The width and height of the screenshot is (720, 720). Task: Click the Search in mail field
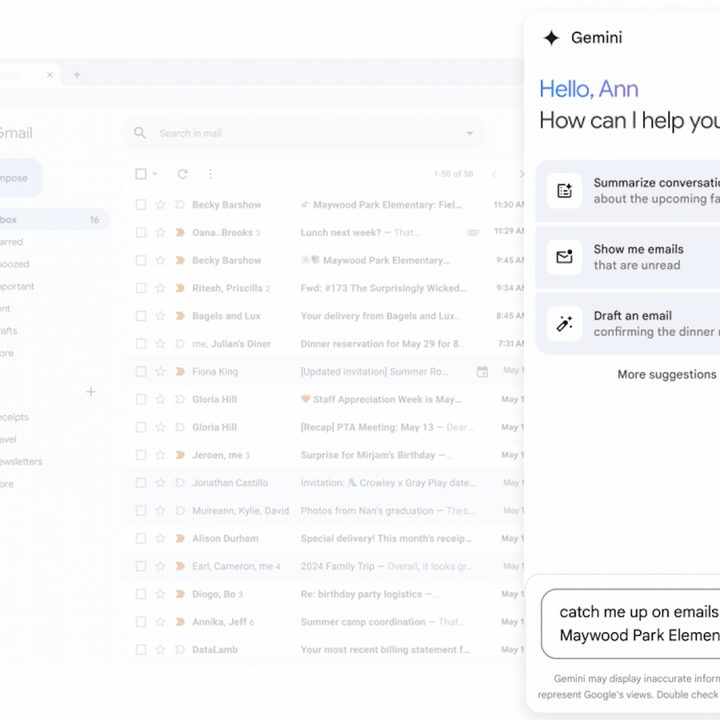(304, 133)
